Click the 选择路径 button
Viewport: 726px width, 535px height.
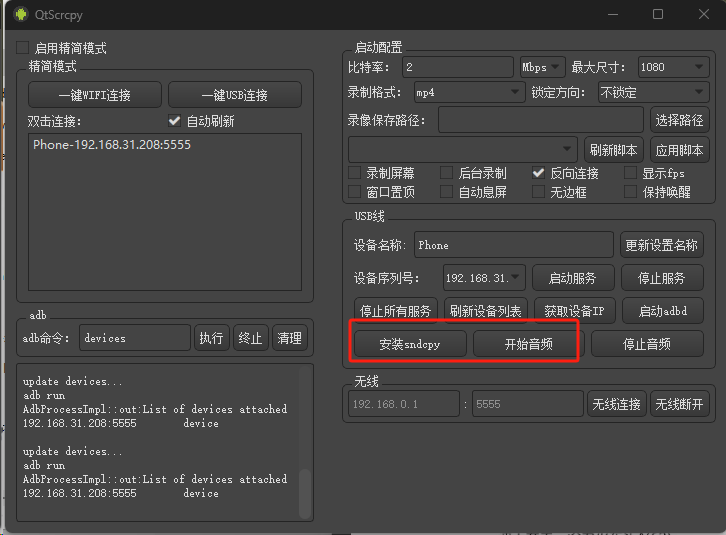click(679, 120)
